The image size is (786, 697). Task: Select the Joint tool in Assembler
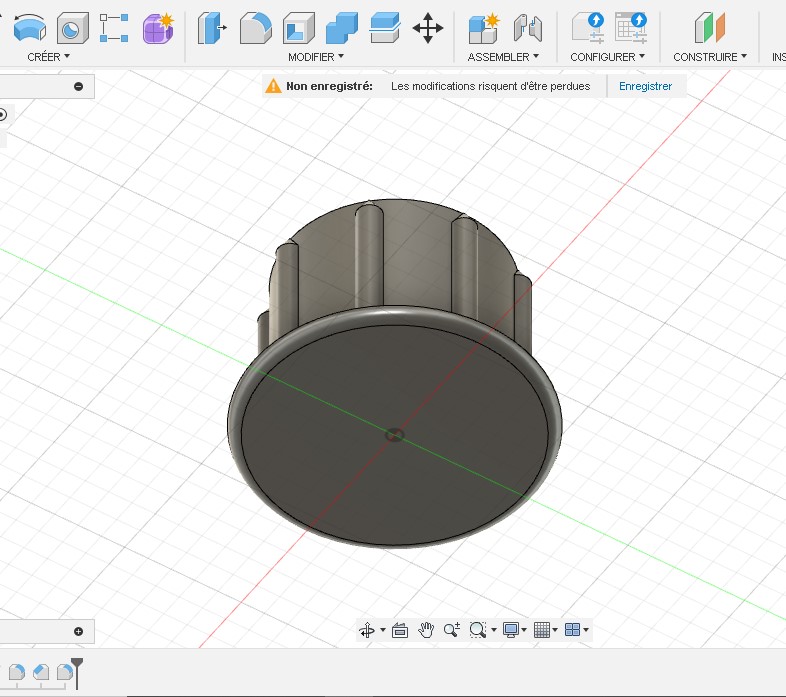tap(528, 28)
